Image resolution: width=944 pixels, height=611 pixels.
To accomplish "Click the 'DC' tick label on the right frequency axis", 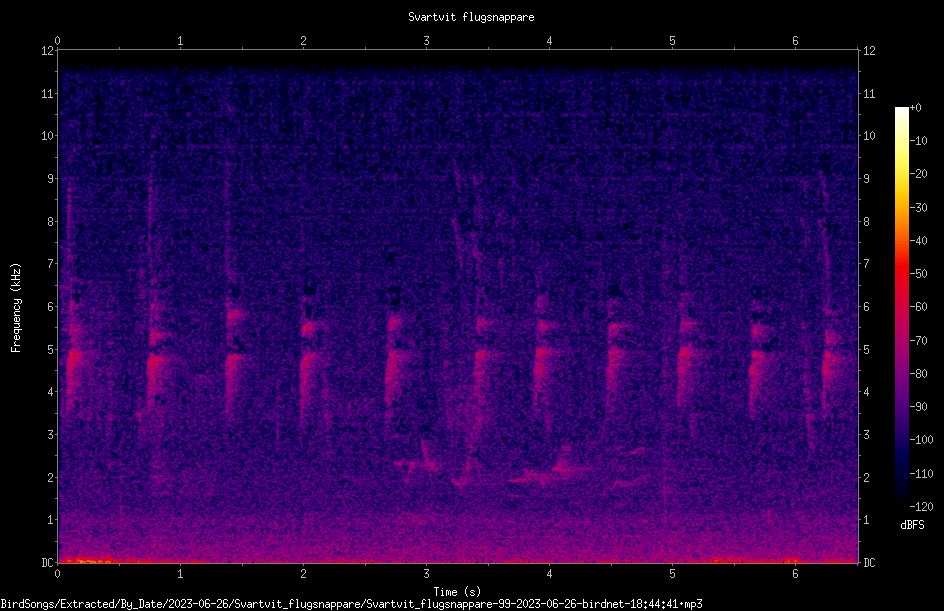I will 869,563.
